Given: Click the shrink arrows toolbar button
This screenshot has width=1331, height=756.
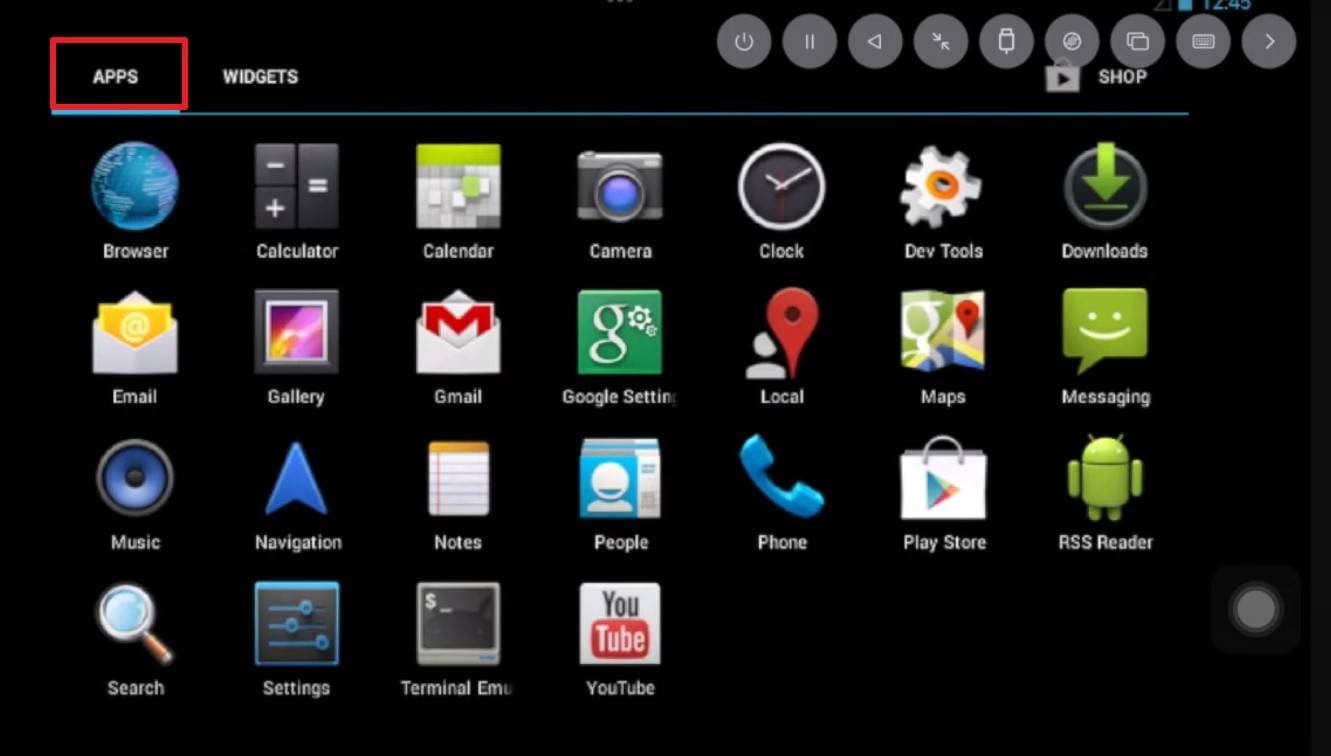Looking at the screenshot, I should 941,42.
